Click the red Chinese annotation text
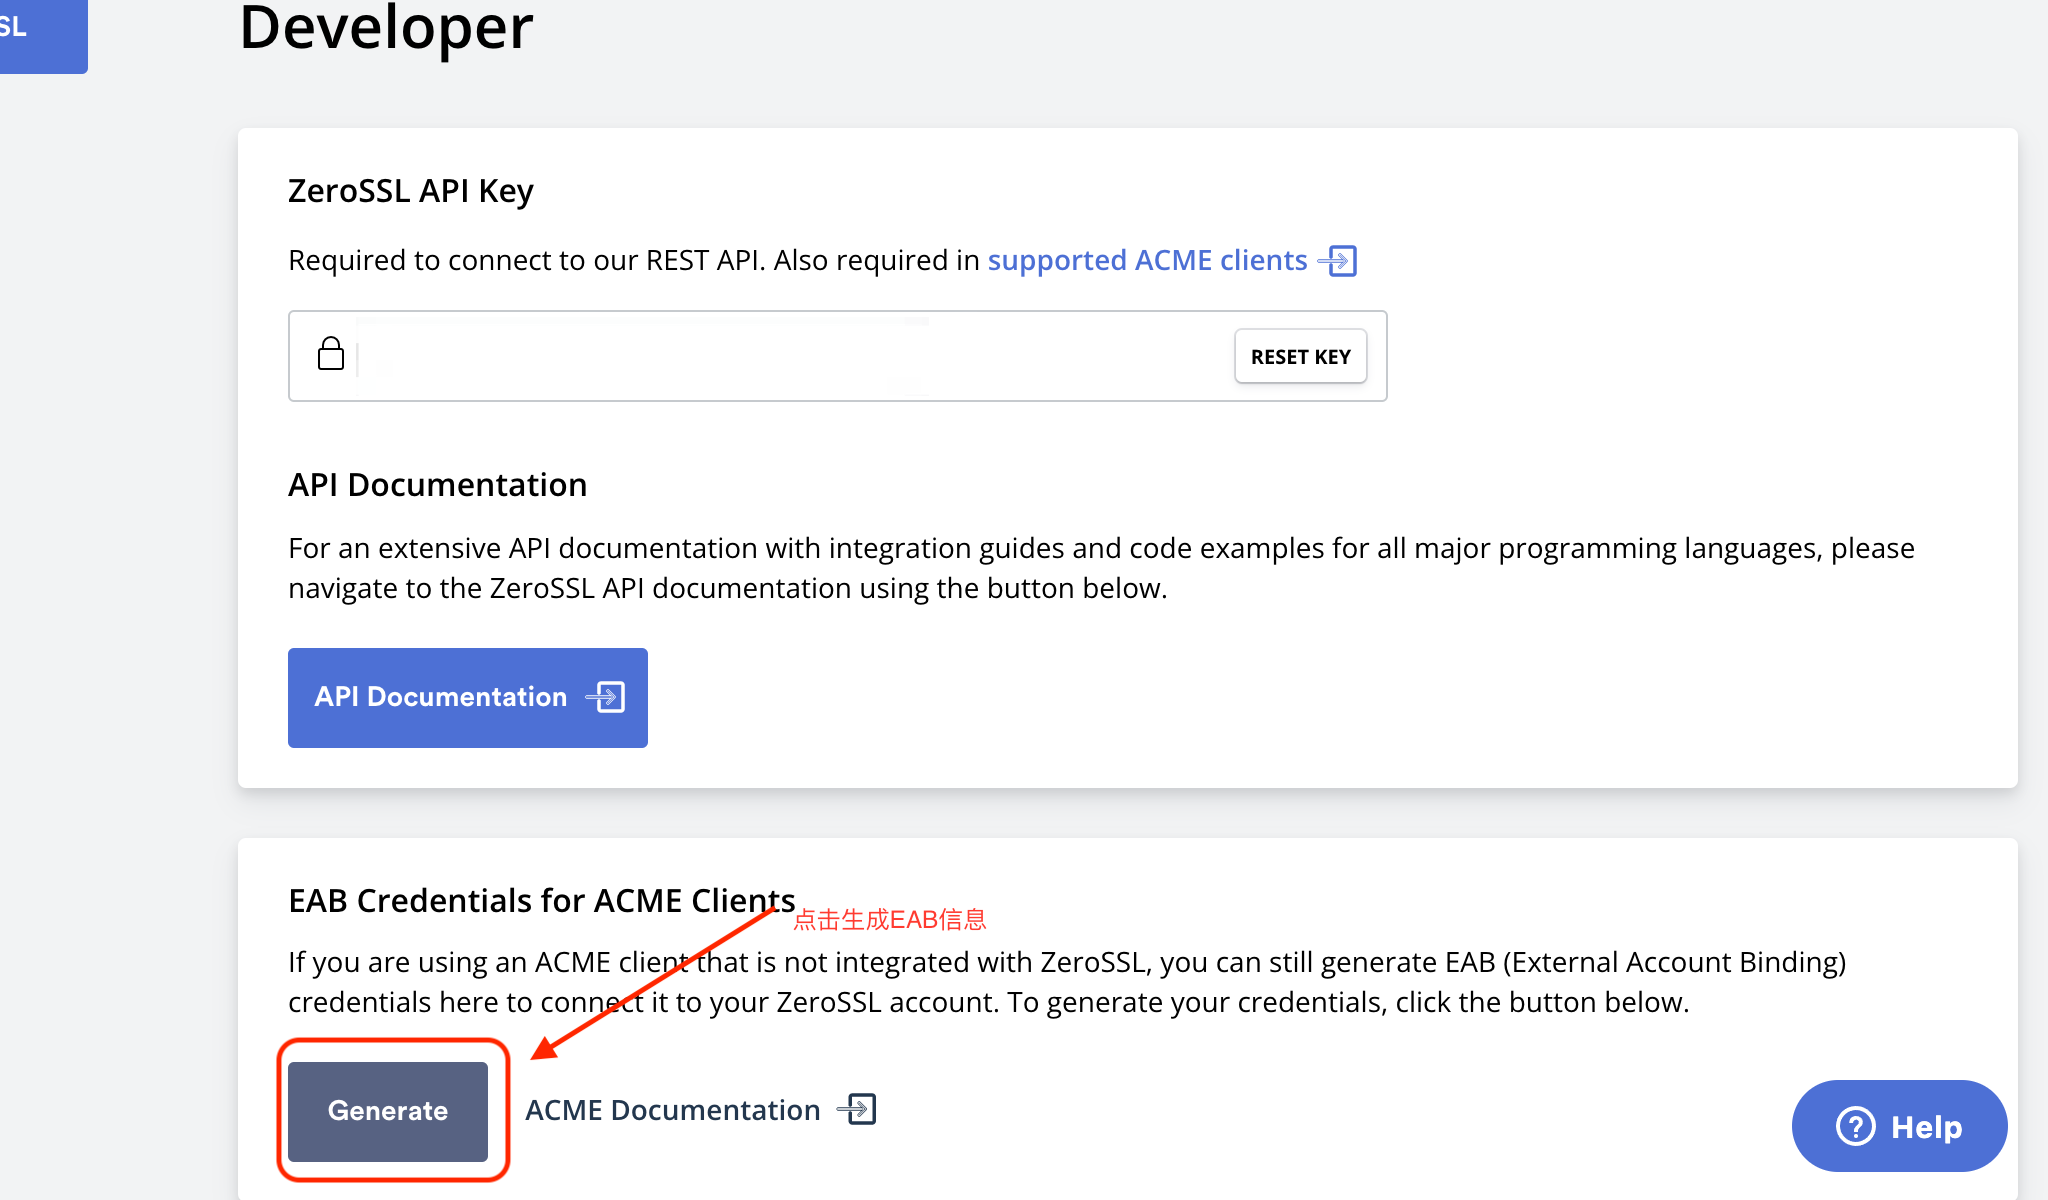 [x=889, y=920]
